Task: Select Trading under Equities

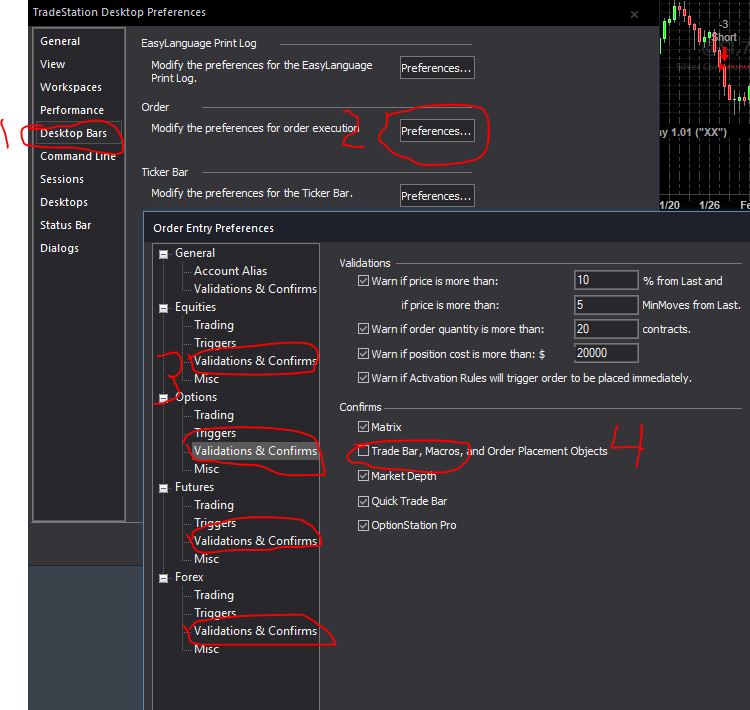Action: [214, 325]
